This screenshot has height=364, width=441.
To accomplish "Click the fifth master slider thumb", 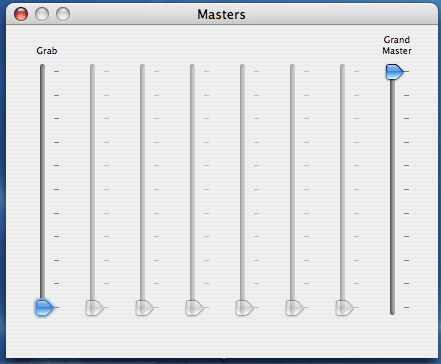I will pos(245,307).
